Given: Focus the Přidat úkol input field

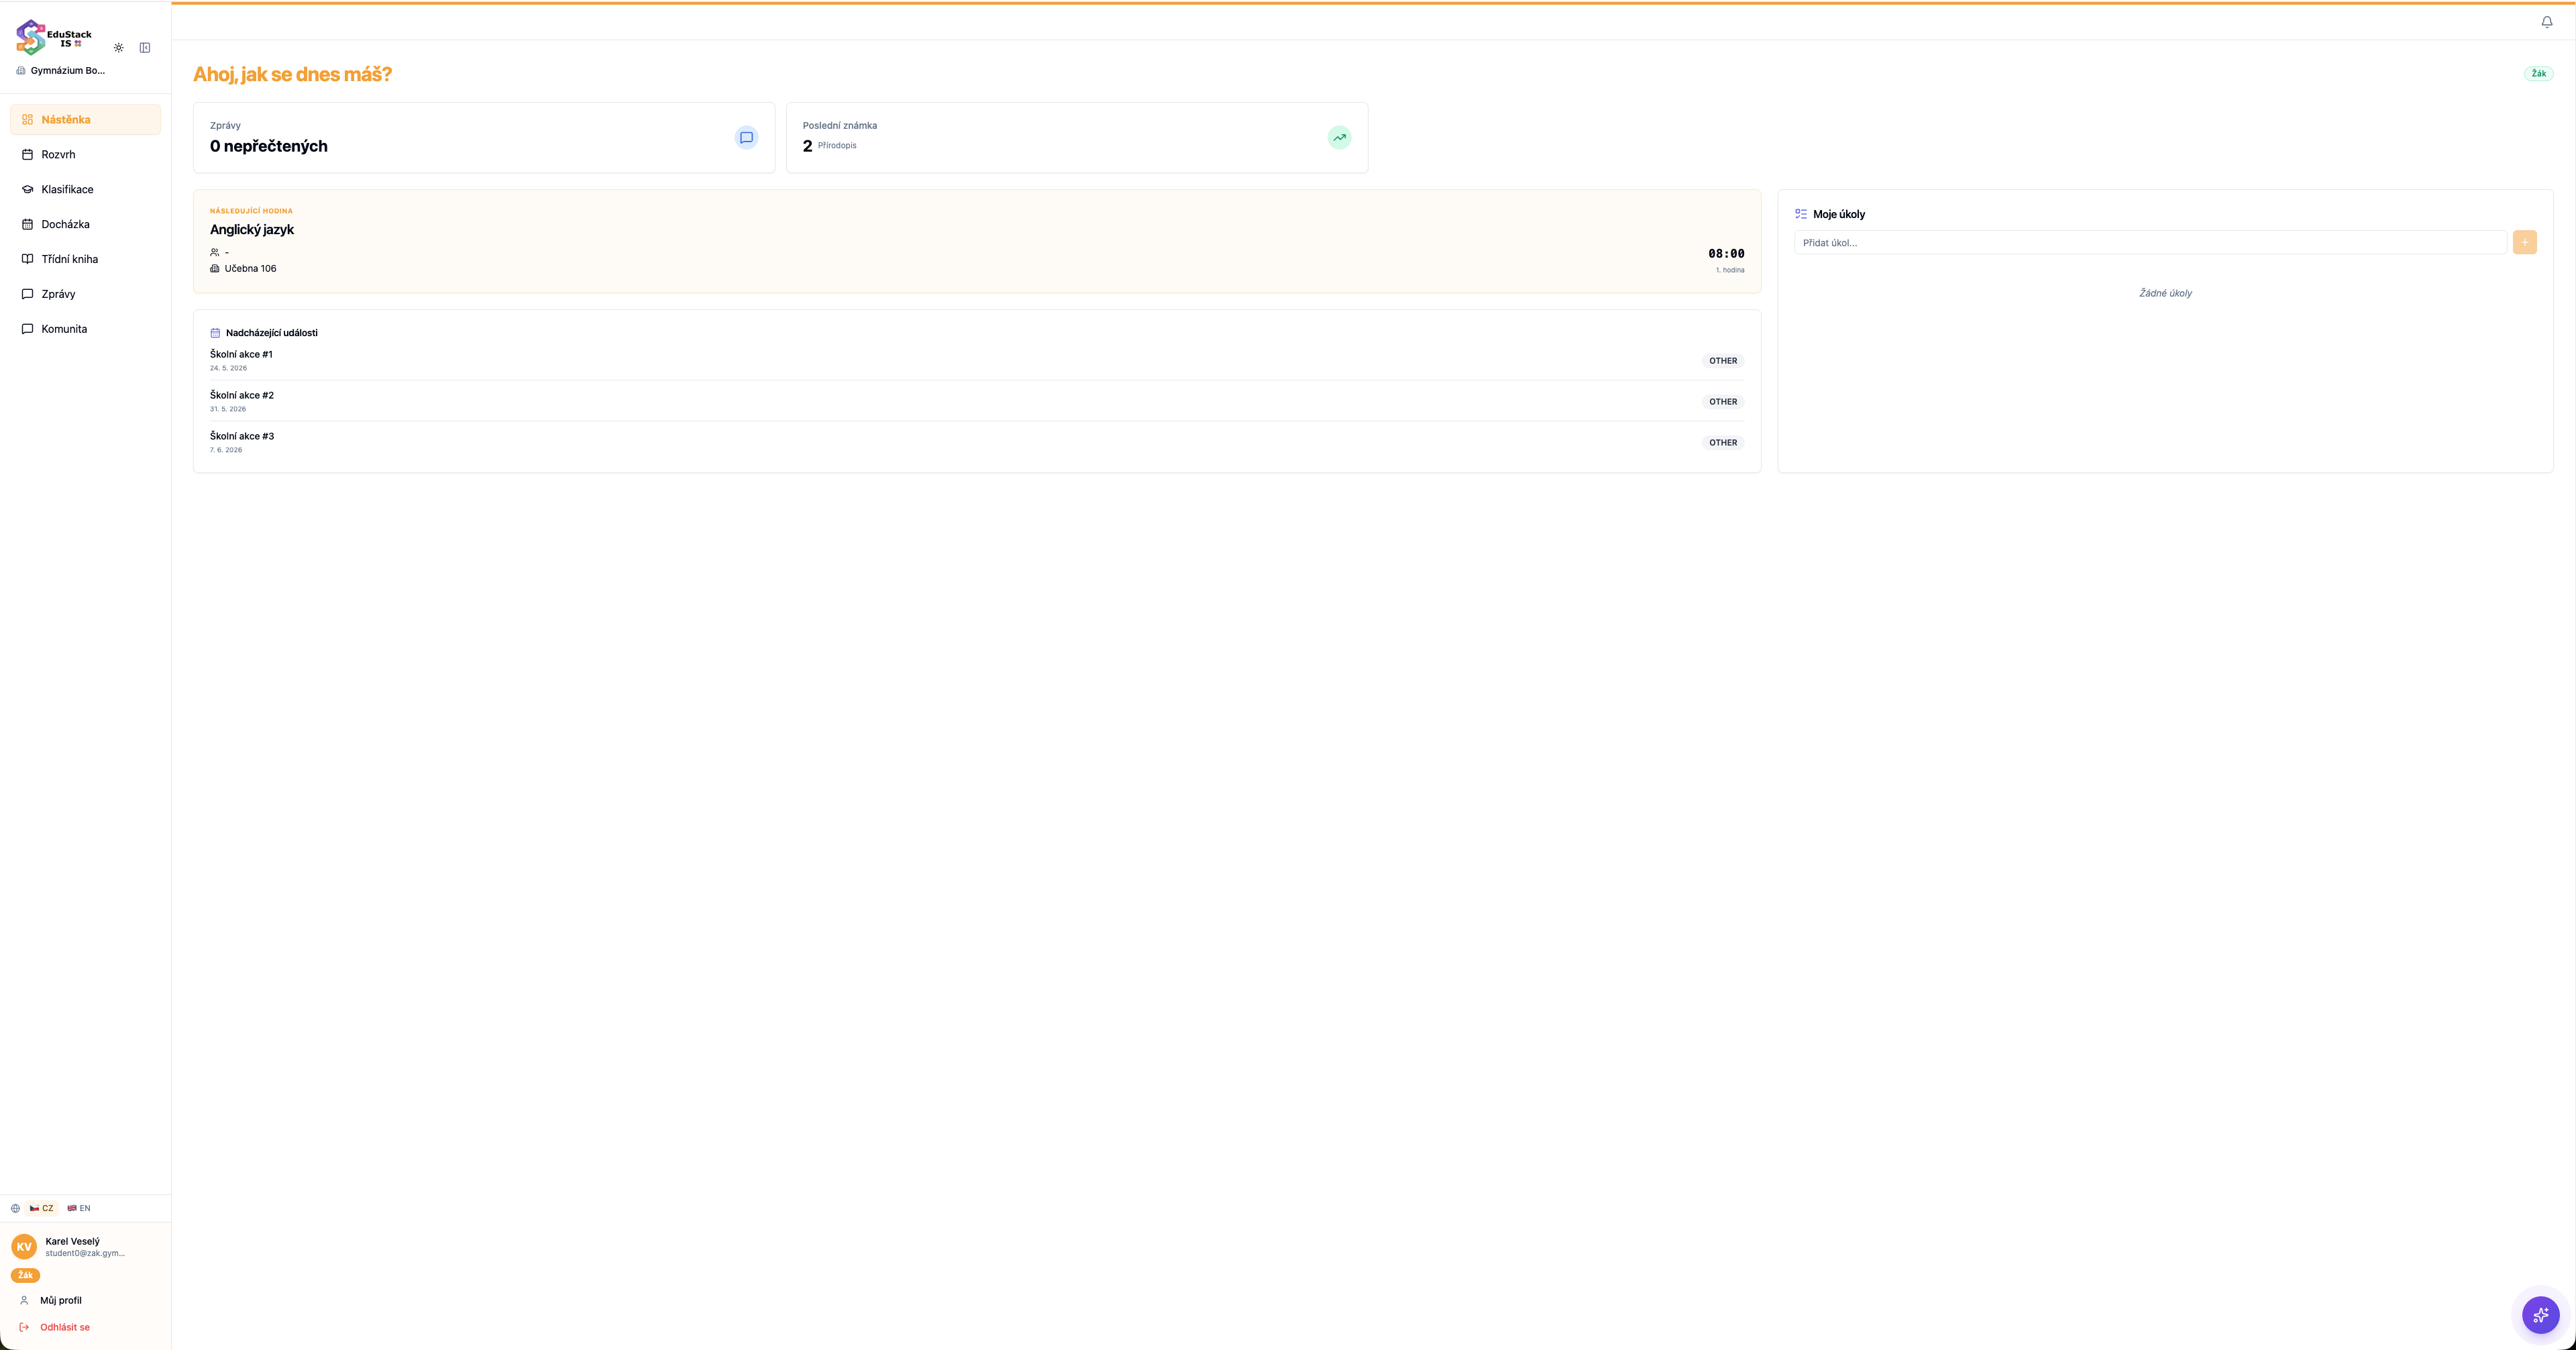Looking at the screenshot, I should [2150, 243].
